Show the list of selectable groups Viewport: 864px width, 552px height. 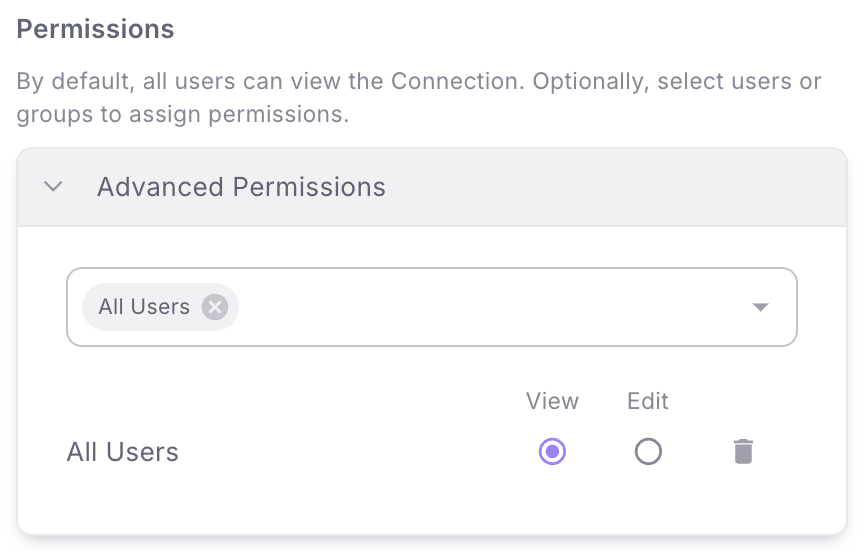(x=760, y=307)
